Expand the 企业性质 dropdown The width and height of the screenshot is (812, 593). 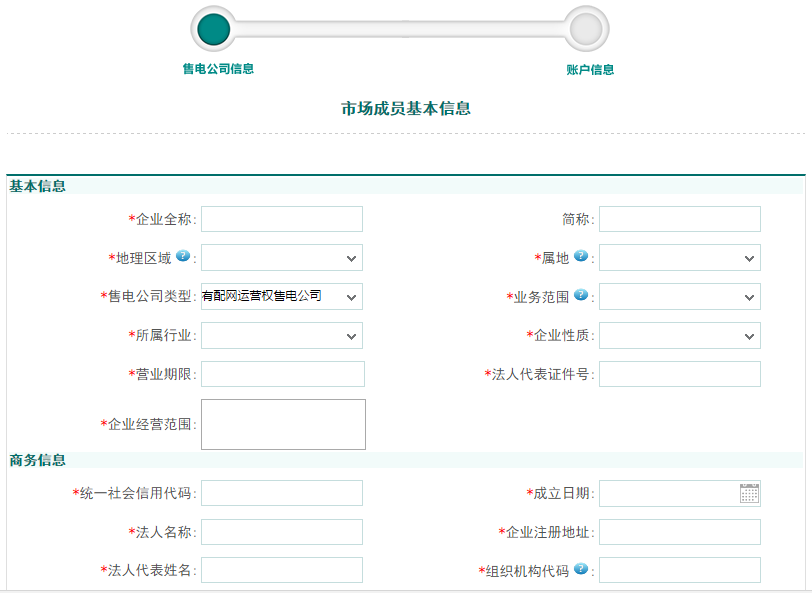(x=679, y=336)
